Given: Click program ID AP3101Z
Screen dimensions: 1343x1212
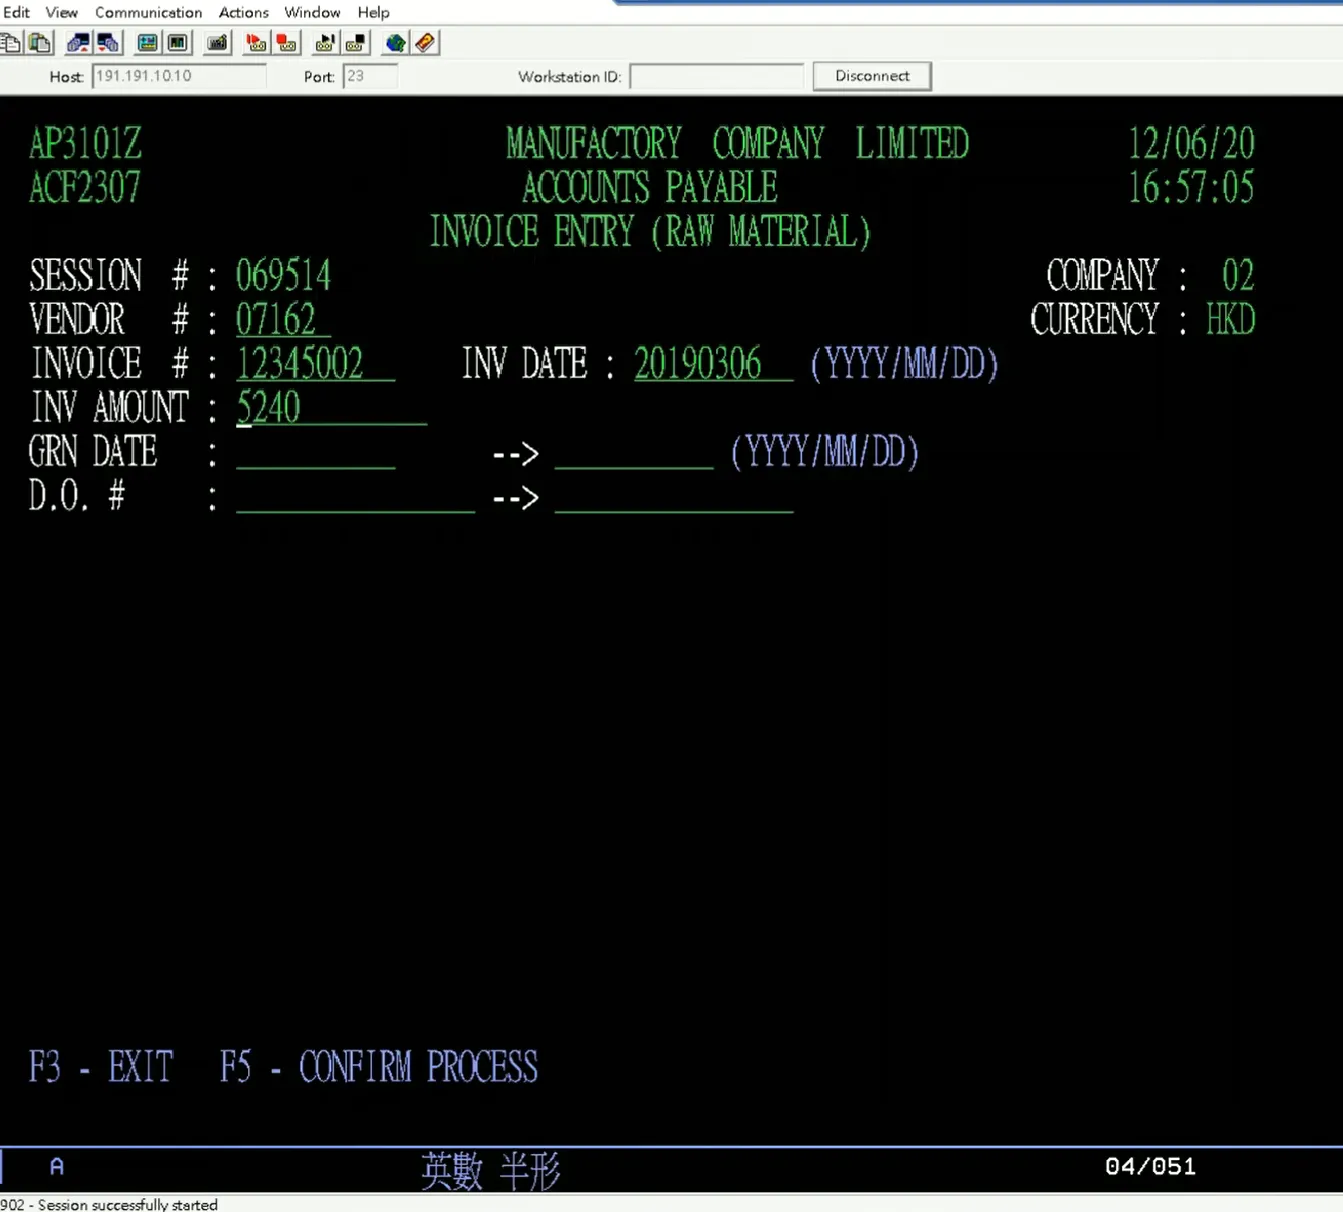Looking at the screenshot, I should (x=85, y=144).
